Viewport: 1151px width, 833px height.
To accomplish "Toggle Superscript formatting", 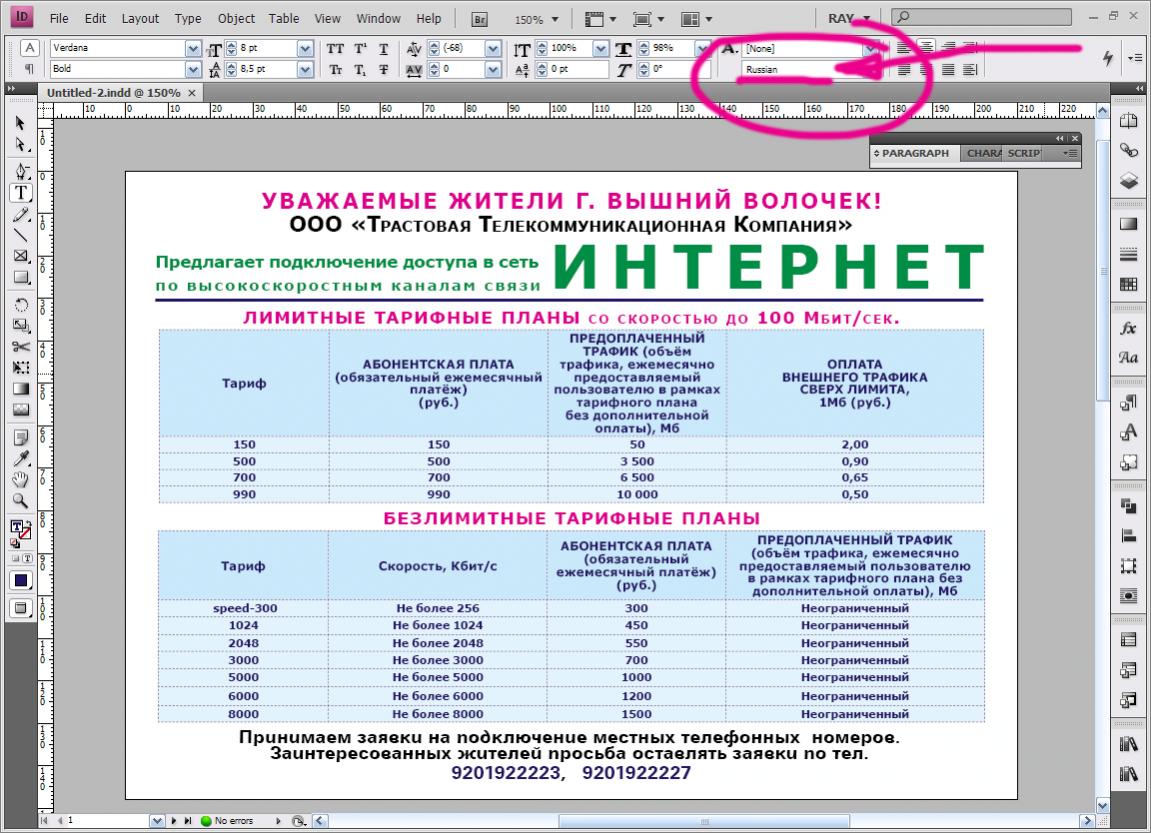I will 360,49.
